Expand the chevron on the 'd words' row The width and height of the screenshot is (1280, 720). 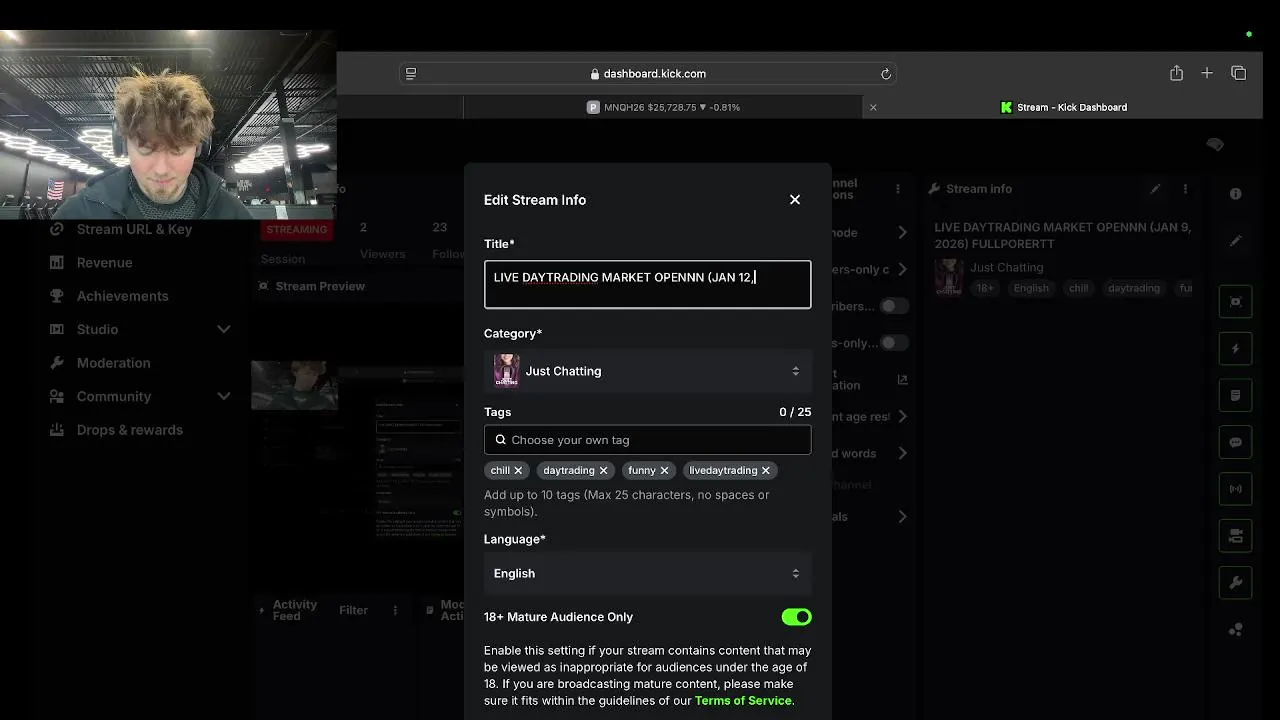(902, 453)
